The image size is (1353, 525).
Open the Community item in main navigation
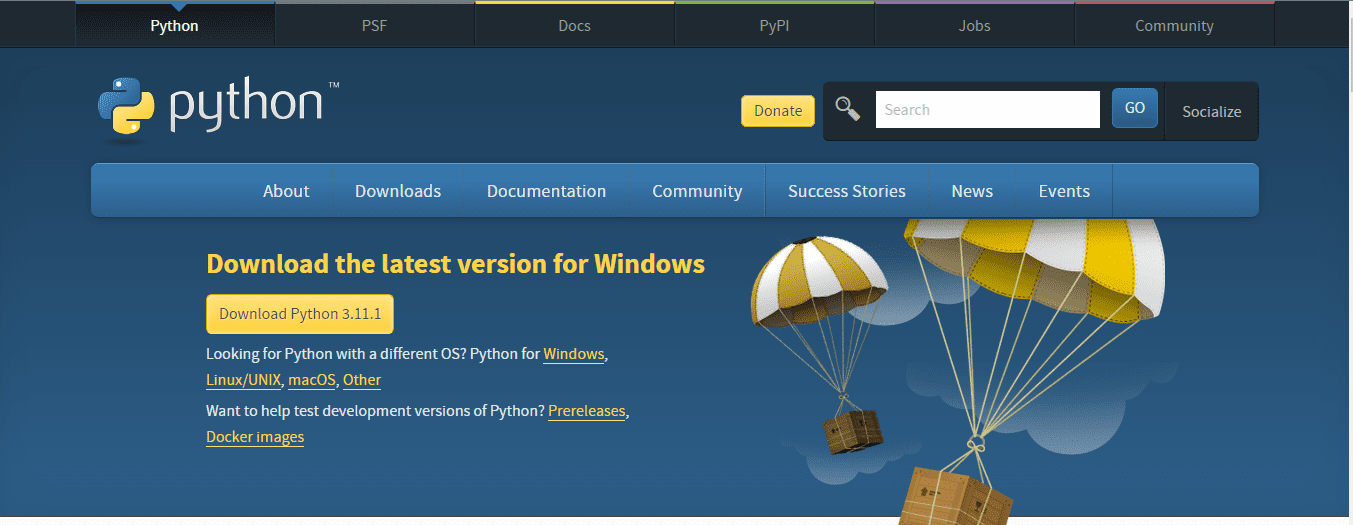697,191
